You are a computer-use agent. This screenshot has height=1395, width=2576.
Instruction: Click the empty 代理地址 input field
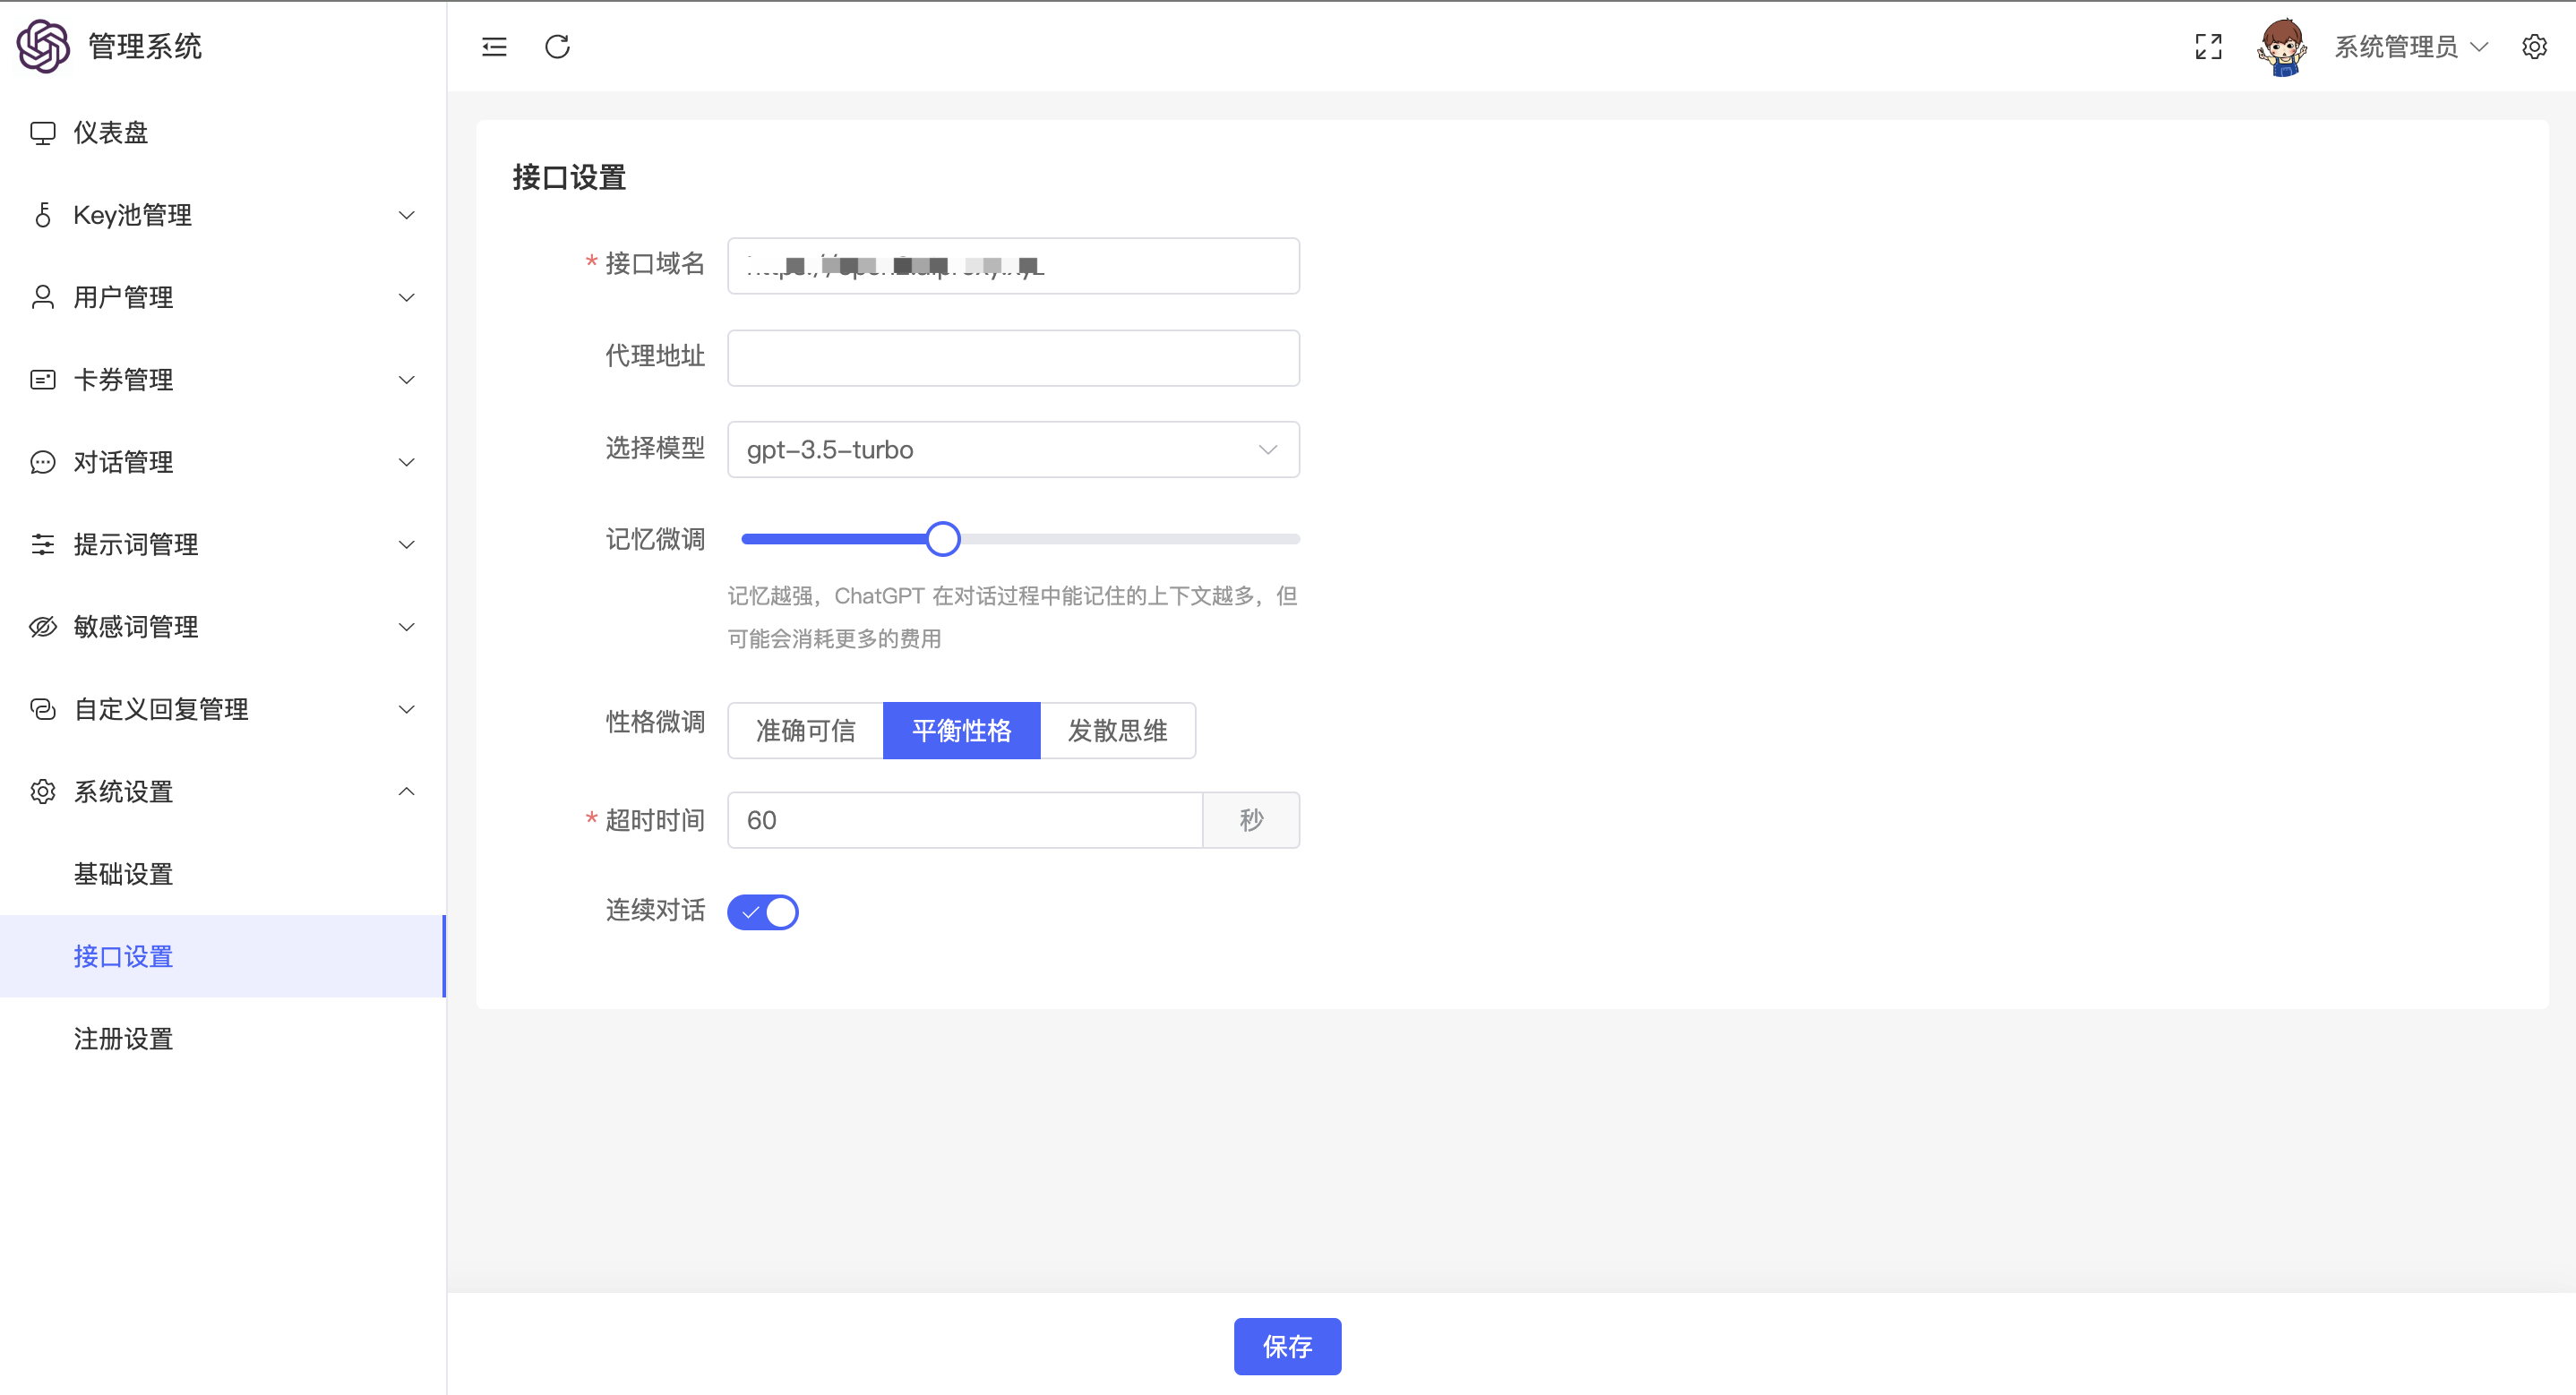point(1013,358)
